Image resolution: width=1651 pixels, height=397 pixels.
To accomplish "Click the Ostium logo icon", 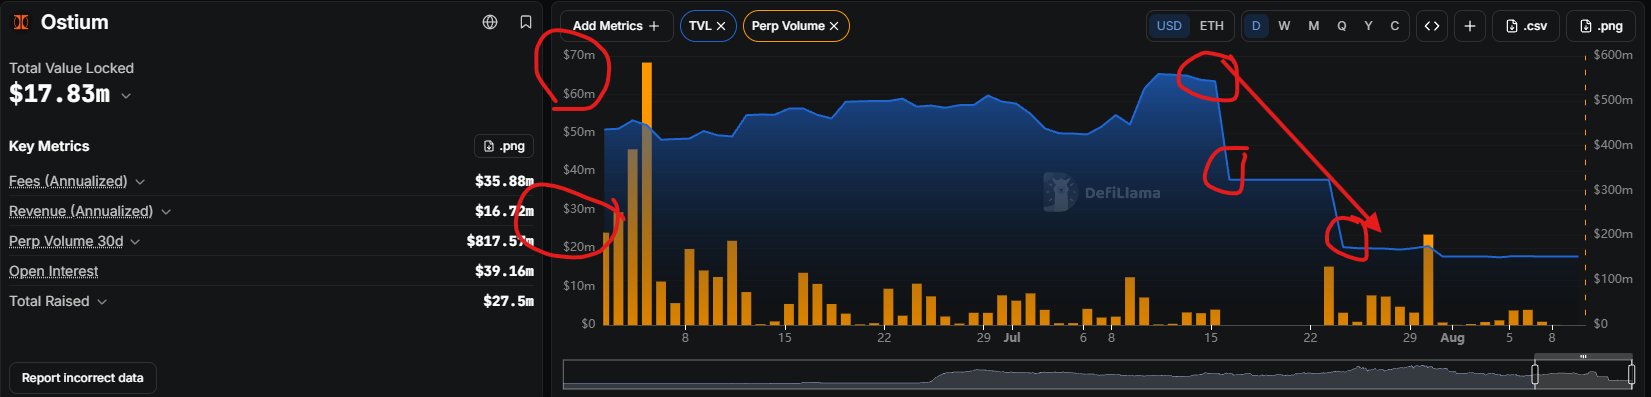I will [x=21, y=22].
